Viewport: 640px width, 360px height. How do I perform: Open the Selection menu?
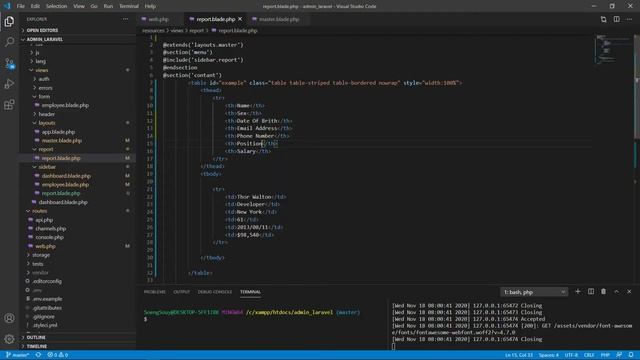coord(56,6)
